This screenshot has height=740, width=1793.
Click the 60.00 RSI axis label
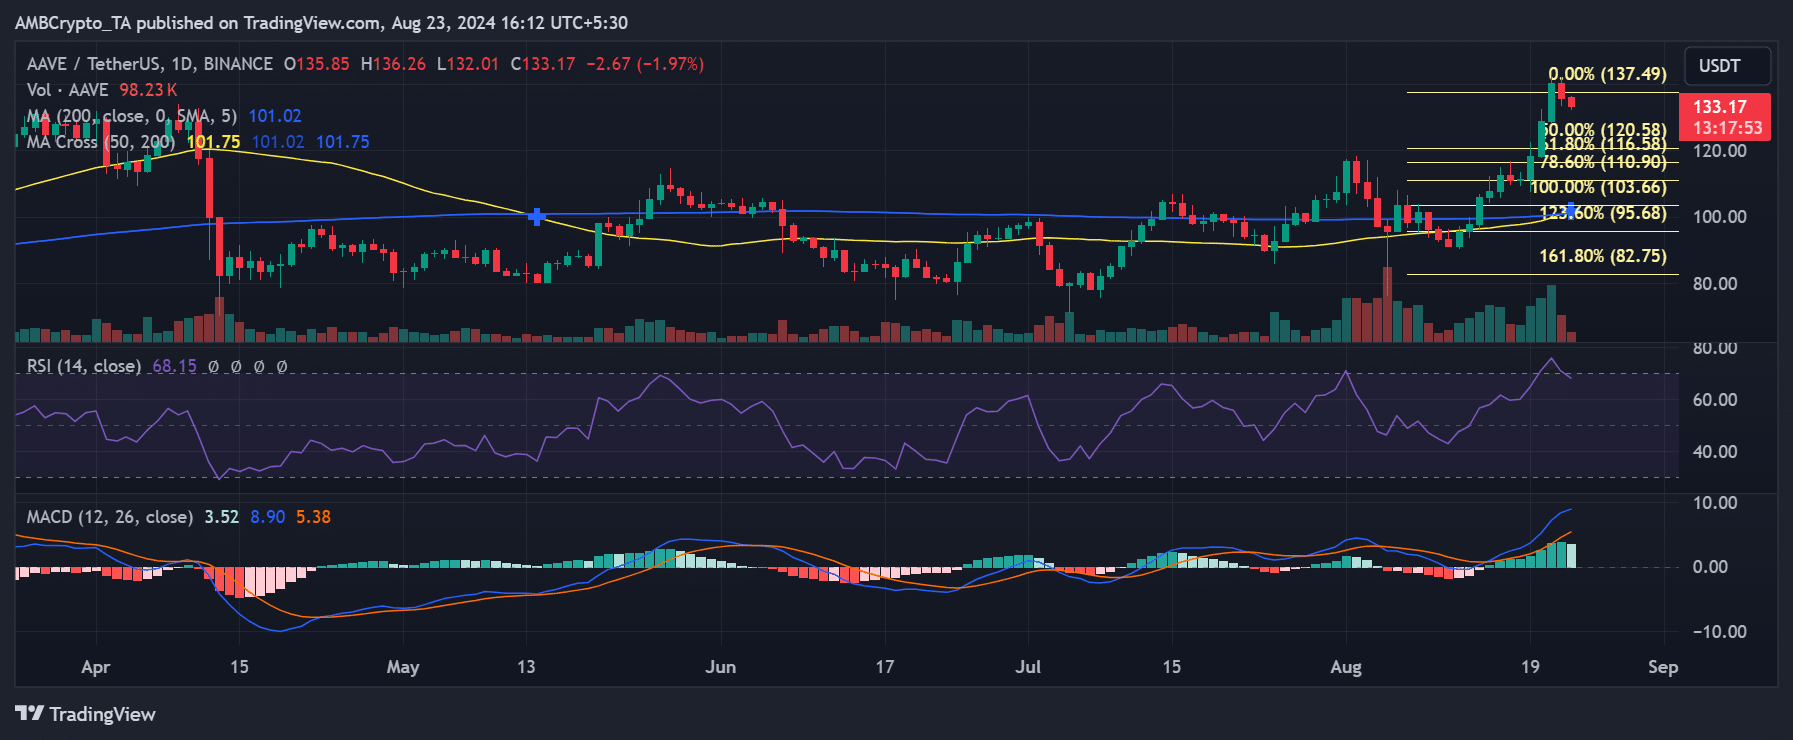pos(1715,400)
